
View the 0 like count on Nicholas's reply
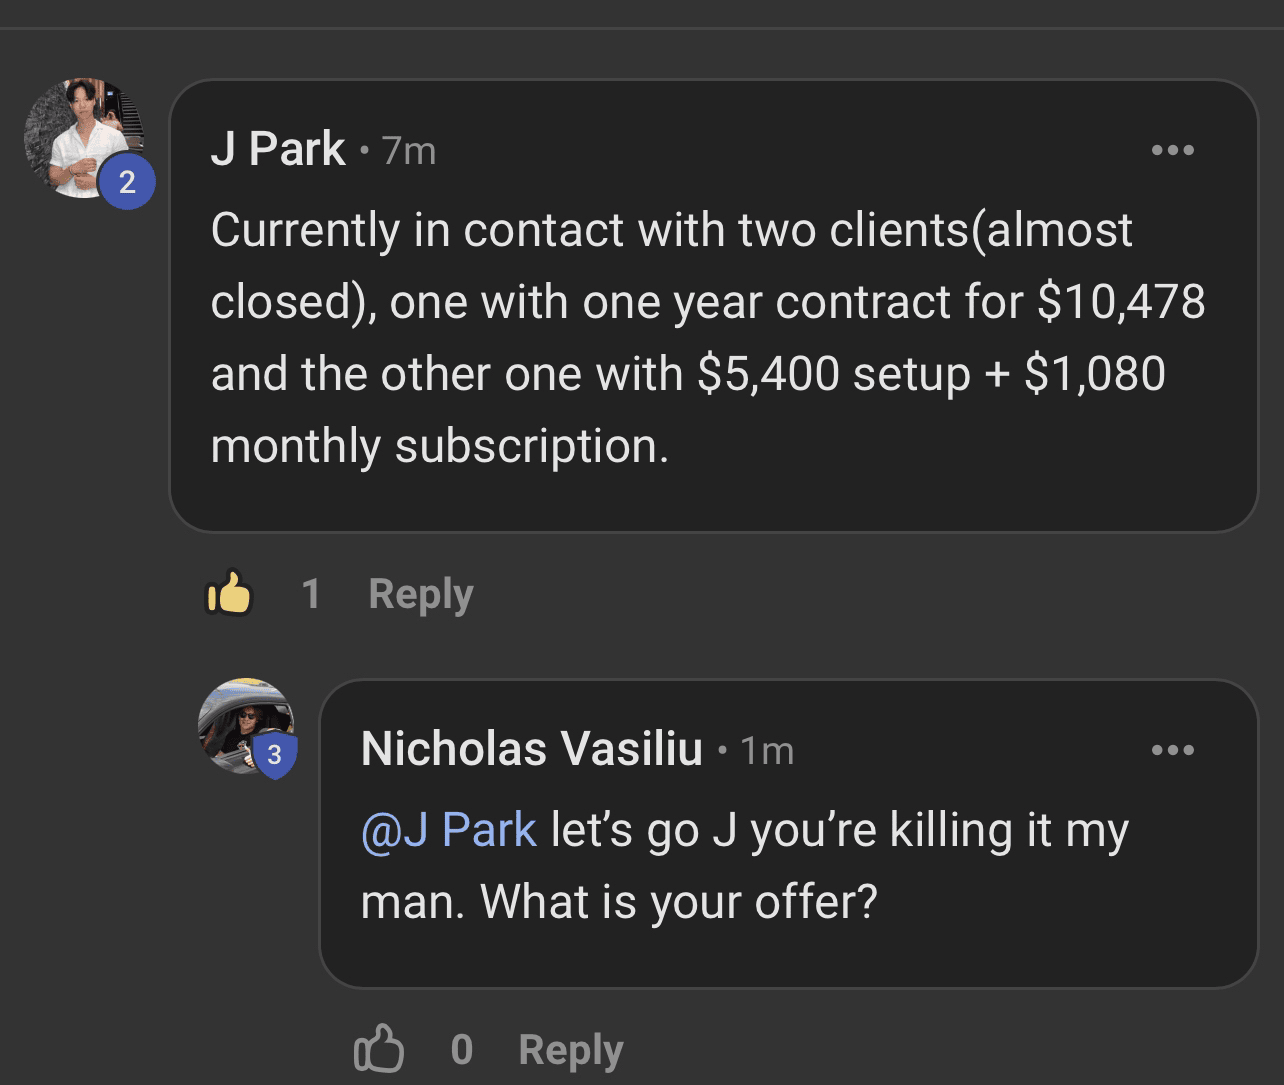[461, 1050]
